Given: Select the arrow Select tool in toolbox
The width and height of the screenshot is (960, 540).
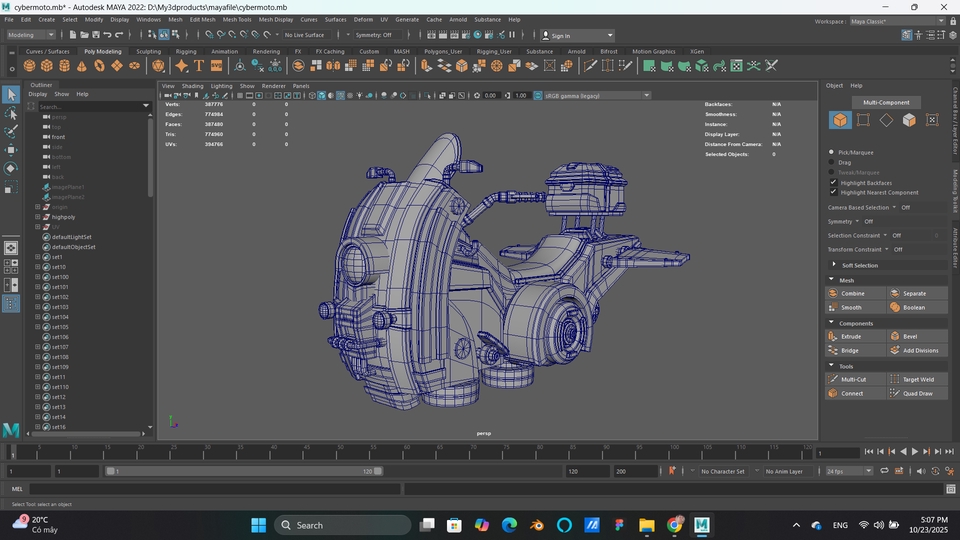Looking at the screenshot, I should tap(11, 94).
